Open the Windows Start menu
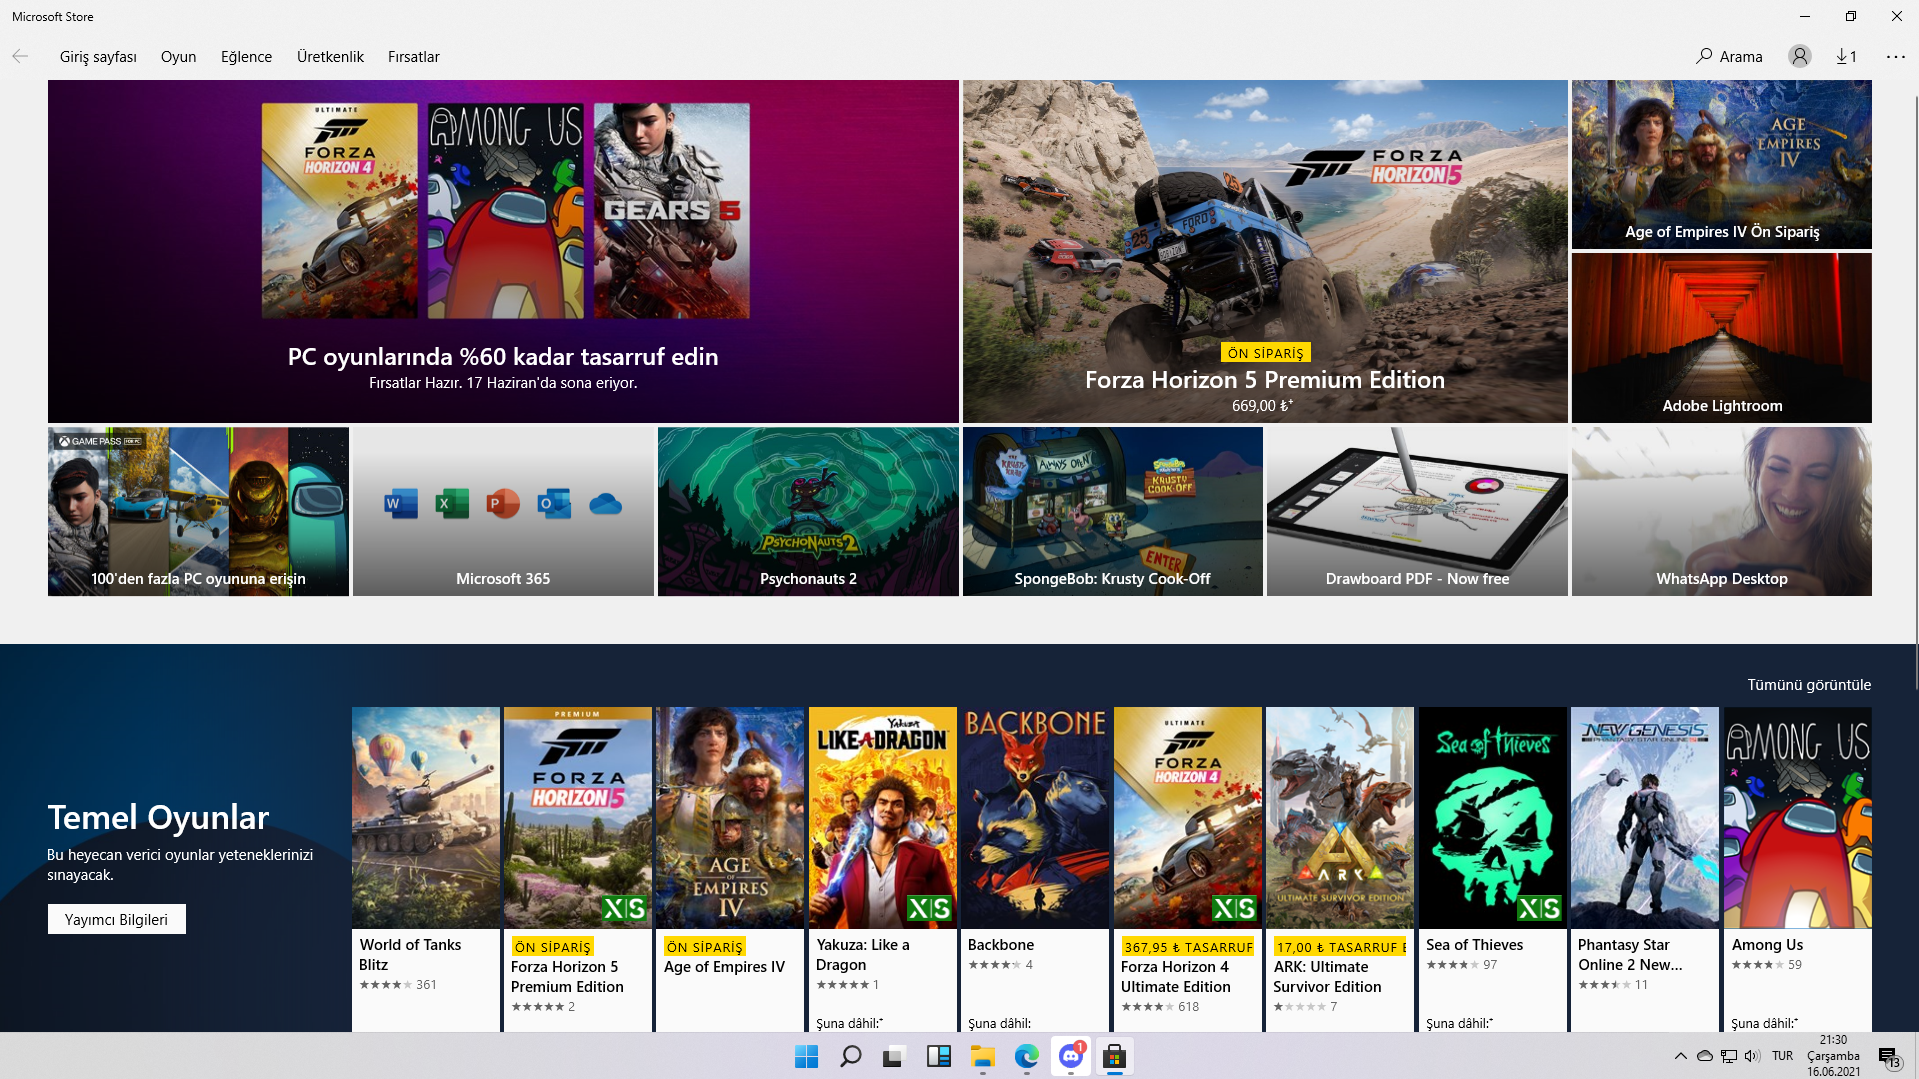This screenshot has width=1919, height=1079. point(806,1056)
